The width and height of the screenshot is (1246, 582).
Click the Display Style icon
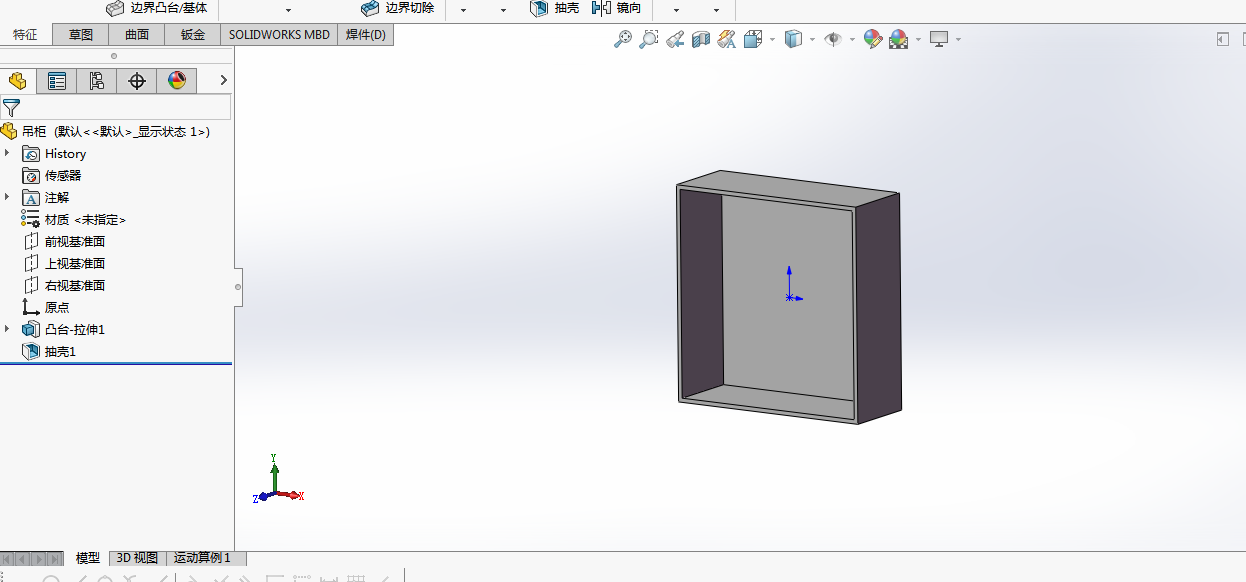point(793,39)
